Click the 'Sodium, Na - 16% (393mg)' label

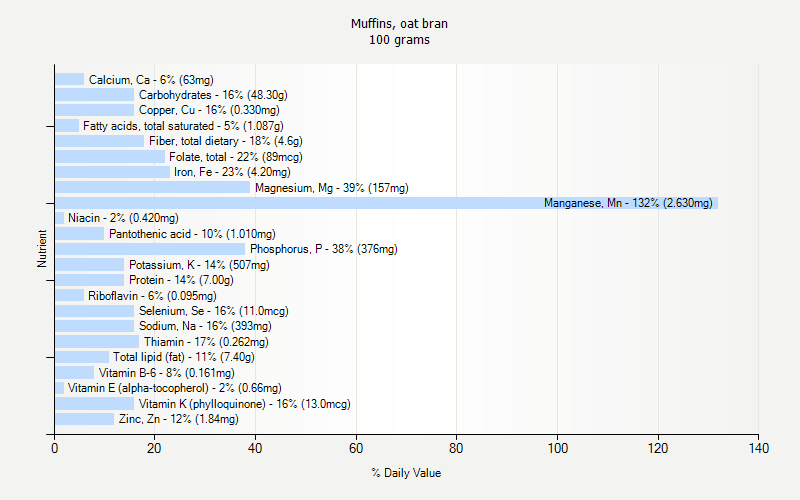[205, 326]
